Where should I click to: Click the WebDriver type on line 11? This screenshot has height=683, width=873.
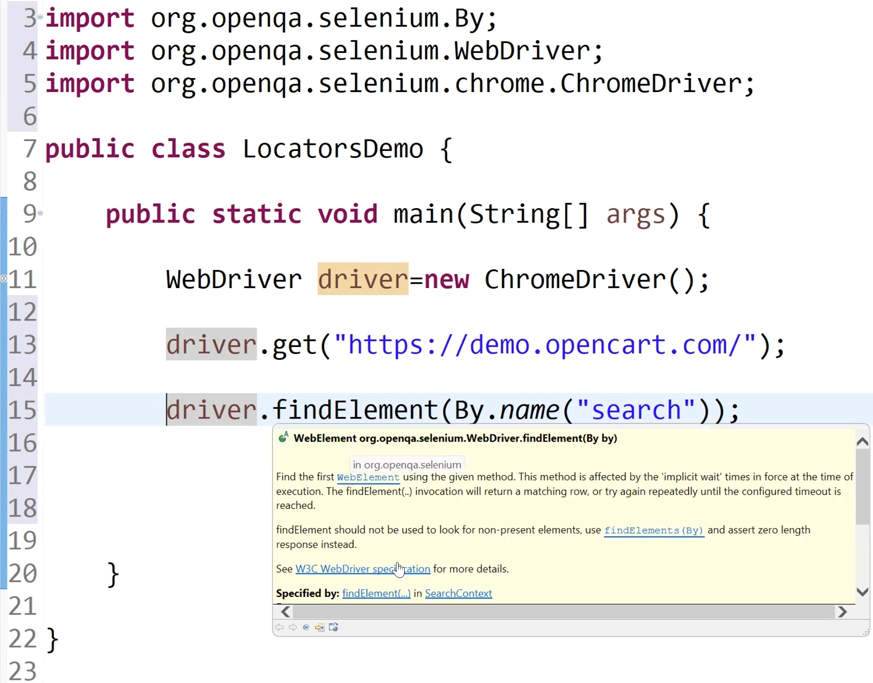[234, 279]
